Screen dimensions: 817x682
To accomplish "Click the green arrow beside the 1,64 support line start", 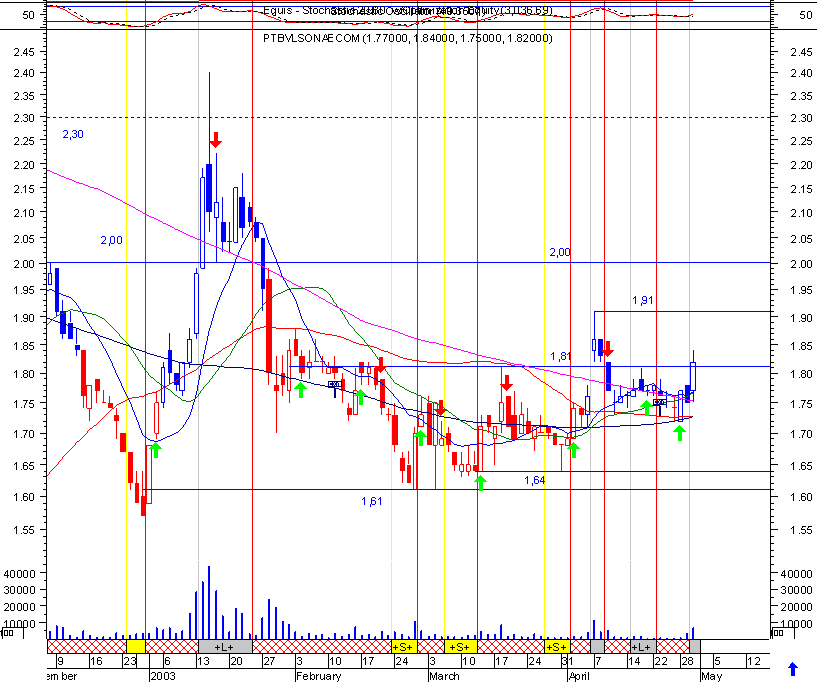I will pyautogui.click(x=481, y=482).
